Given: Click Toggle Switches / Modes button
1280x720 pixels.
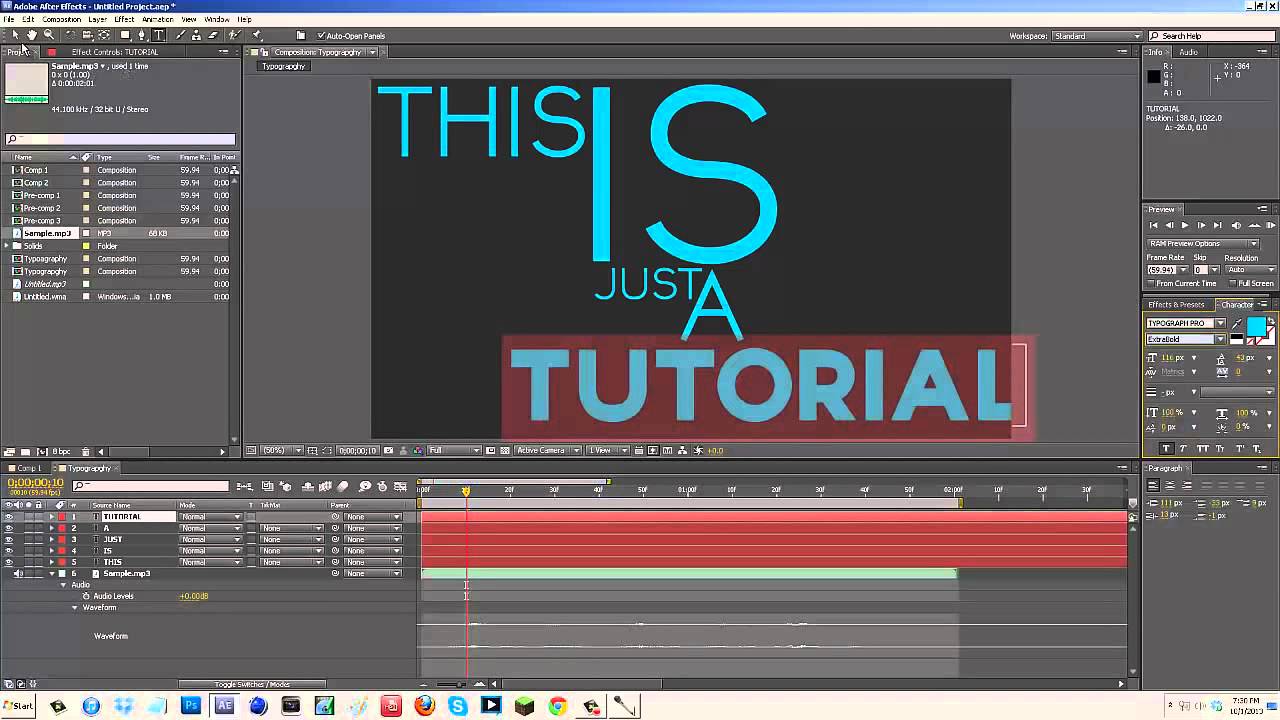Looking at the screenshot, I should point(252,684).
